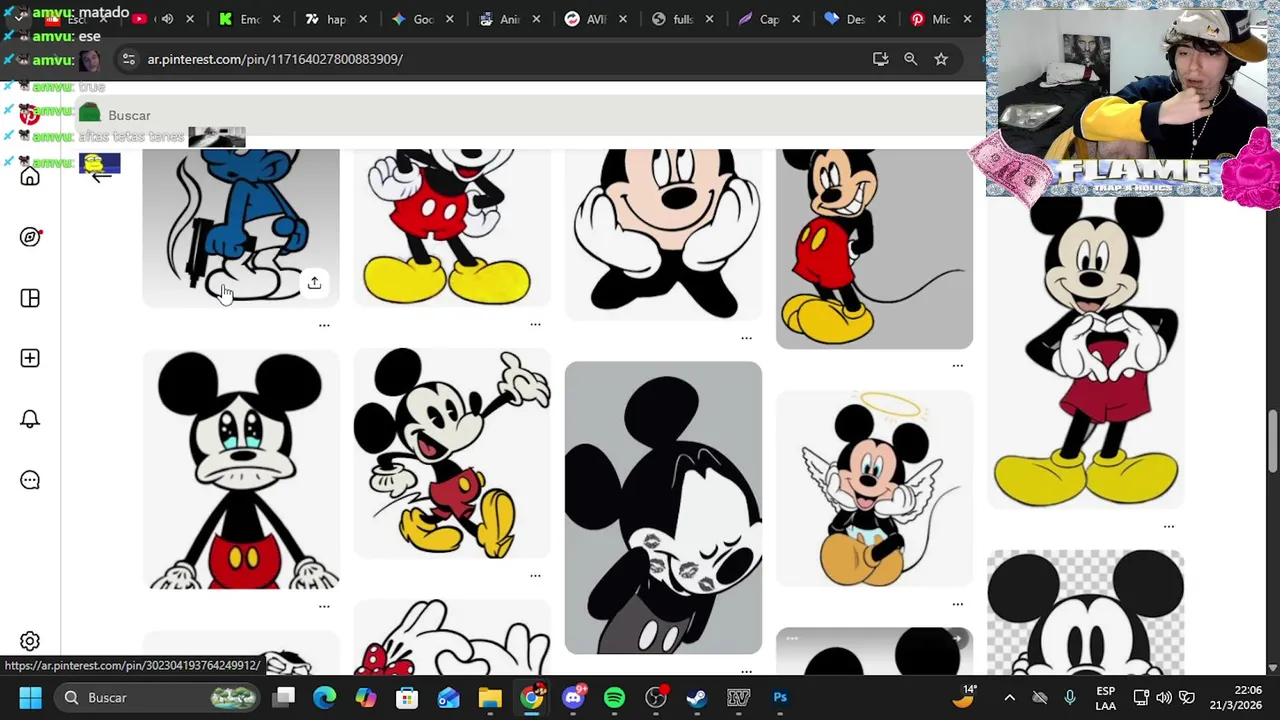Open the Mickey with lipstick kisses pin

click(x=663, y=508)
